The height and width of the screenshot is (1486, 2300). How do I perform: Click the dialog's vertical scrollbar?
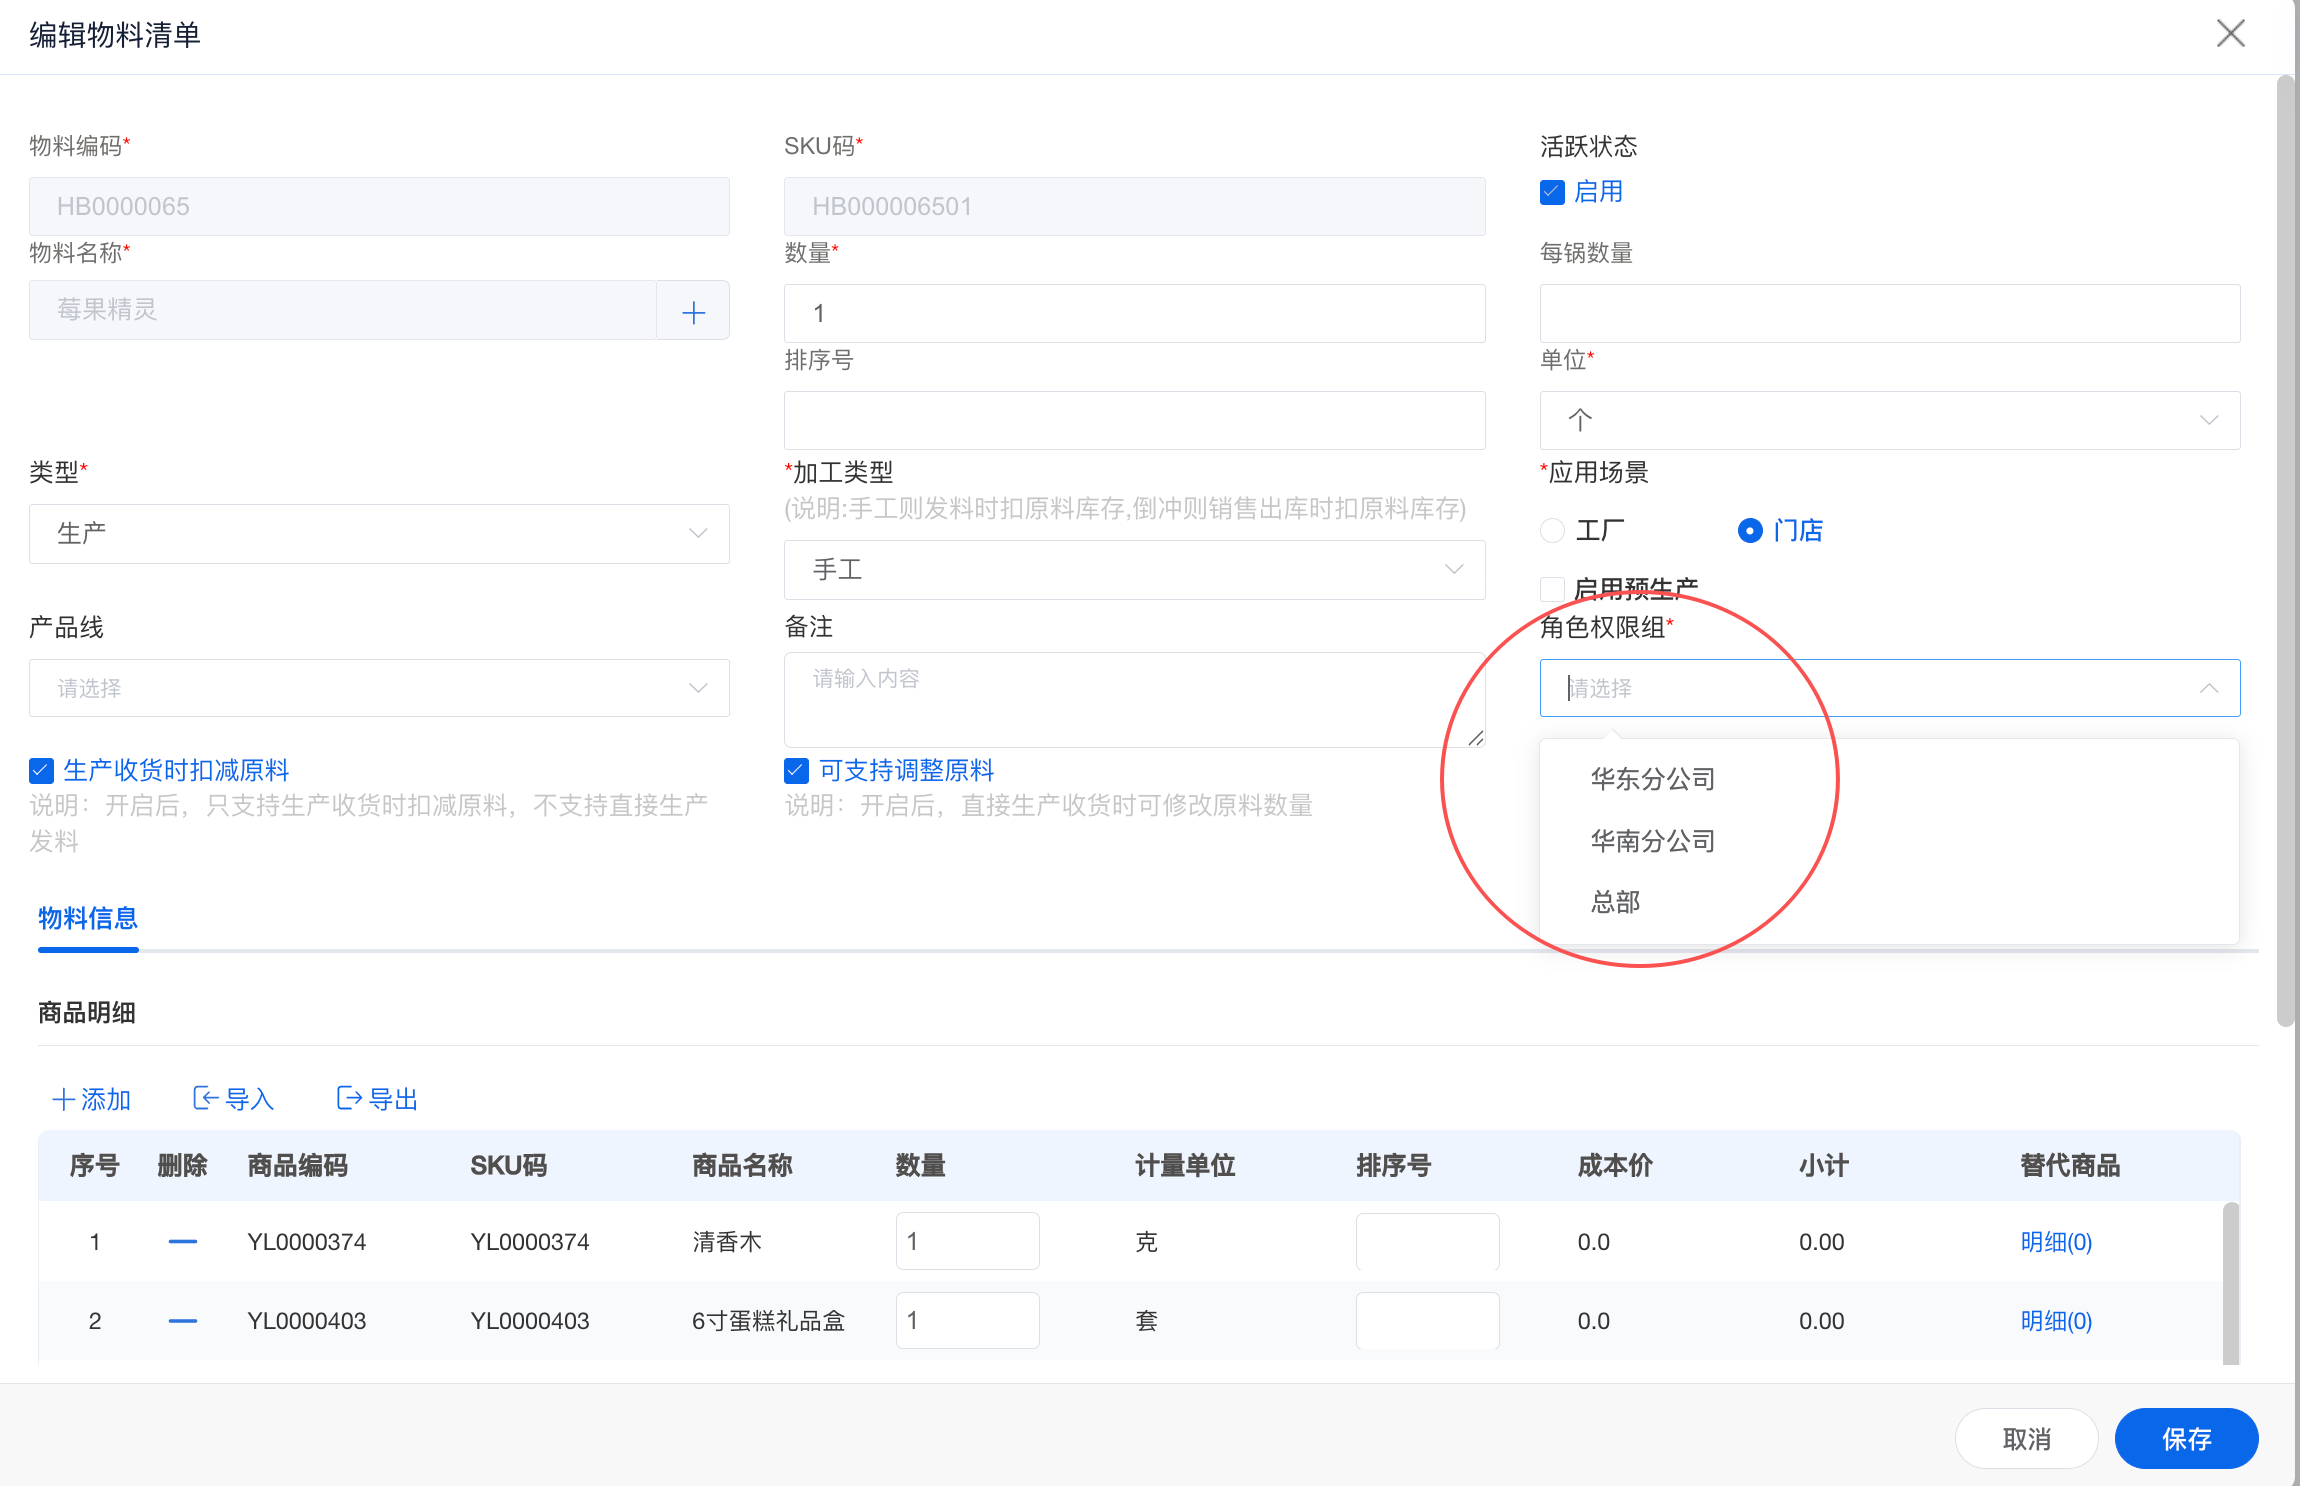click(x=2285, y=550)
